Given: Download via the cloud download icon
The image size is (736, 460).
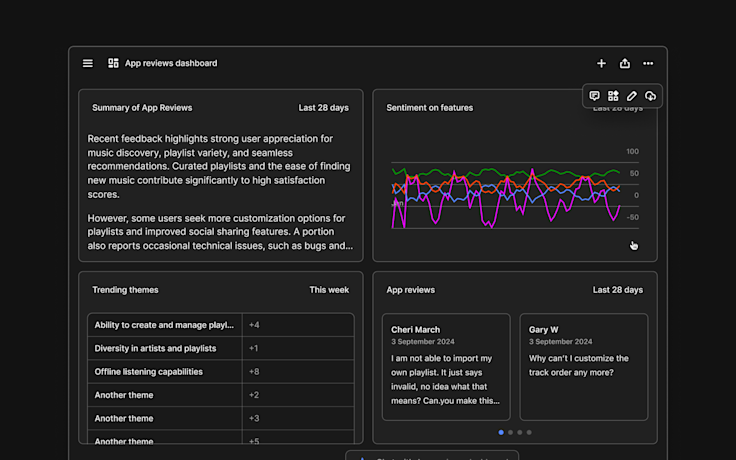Looking at the screenshot, I should 650,96.
